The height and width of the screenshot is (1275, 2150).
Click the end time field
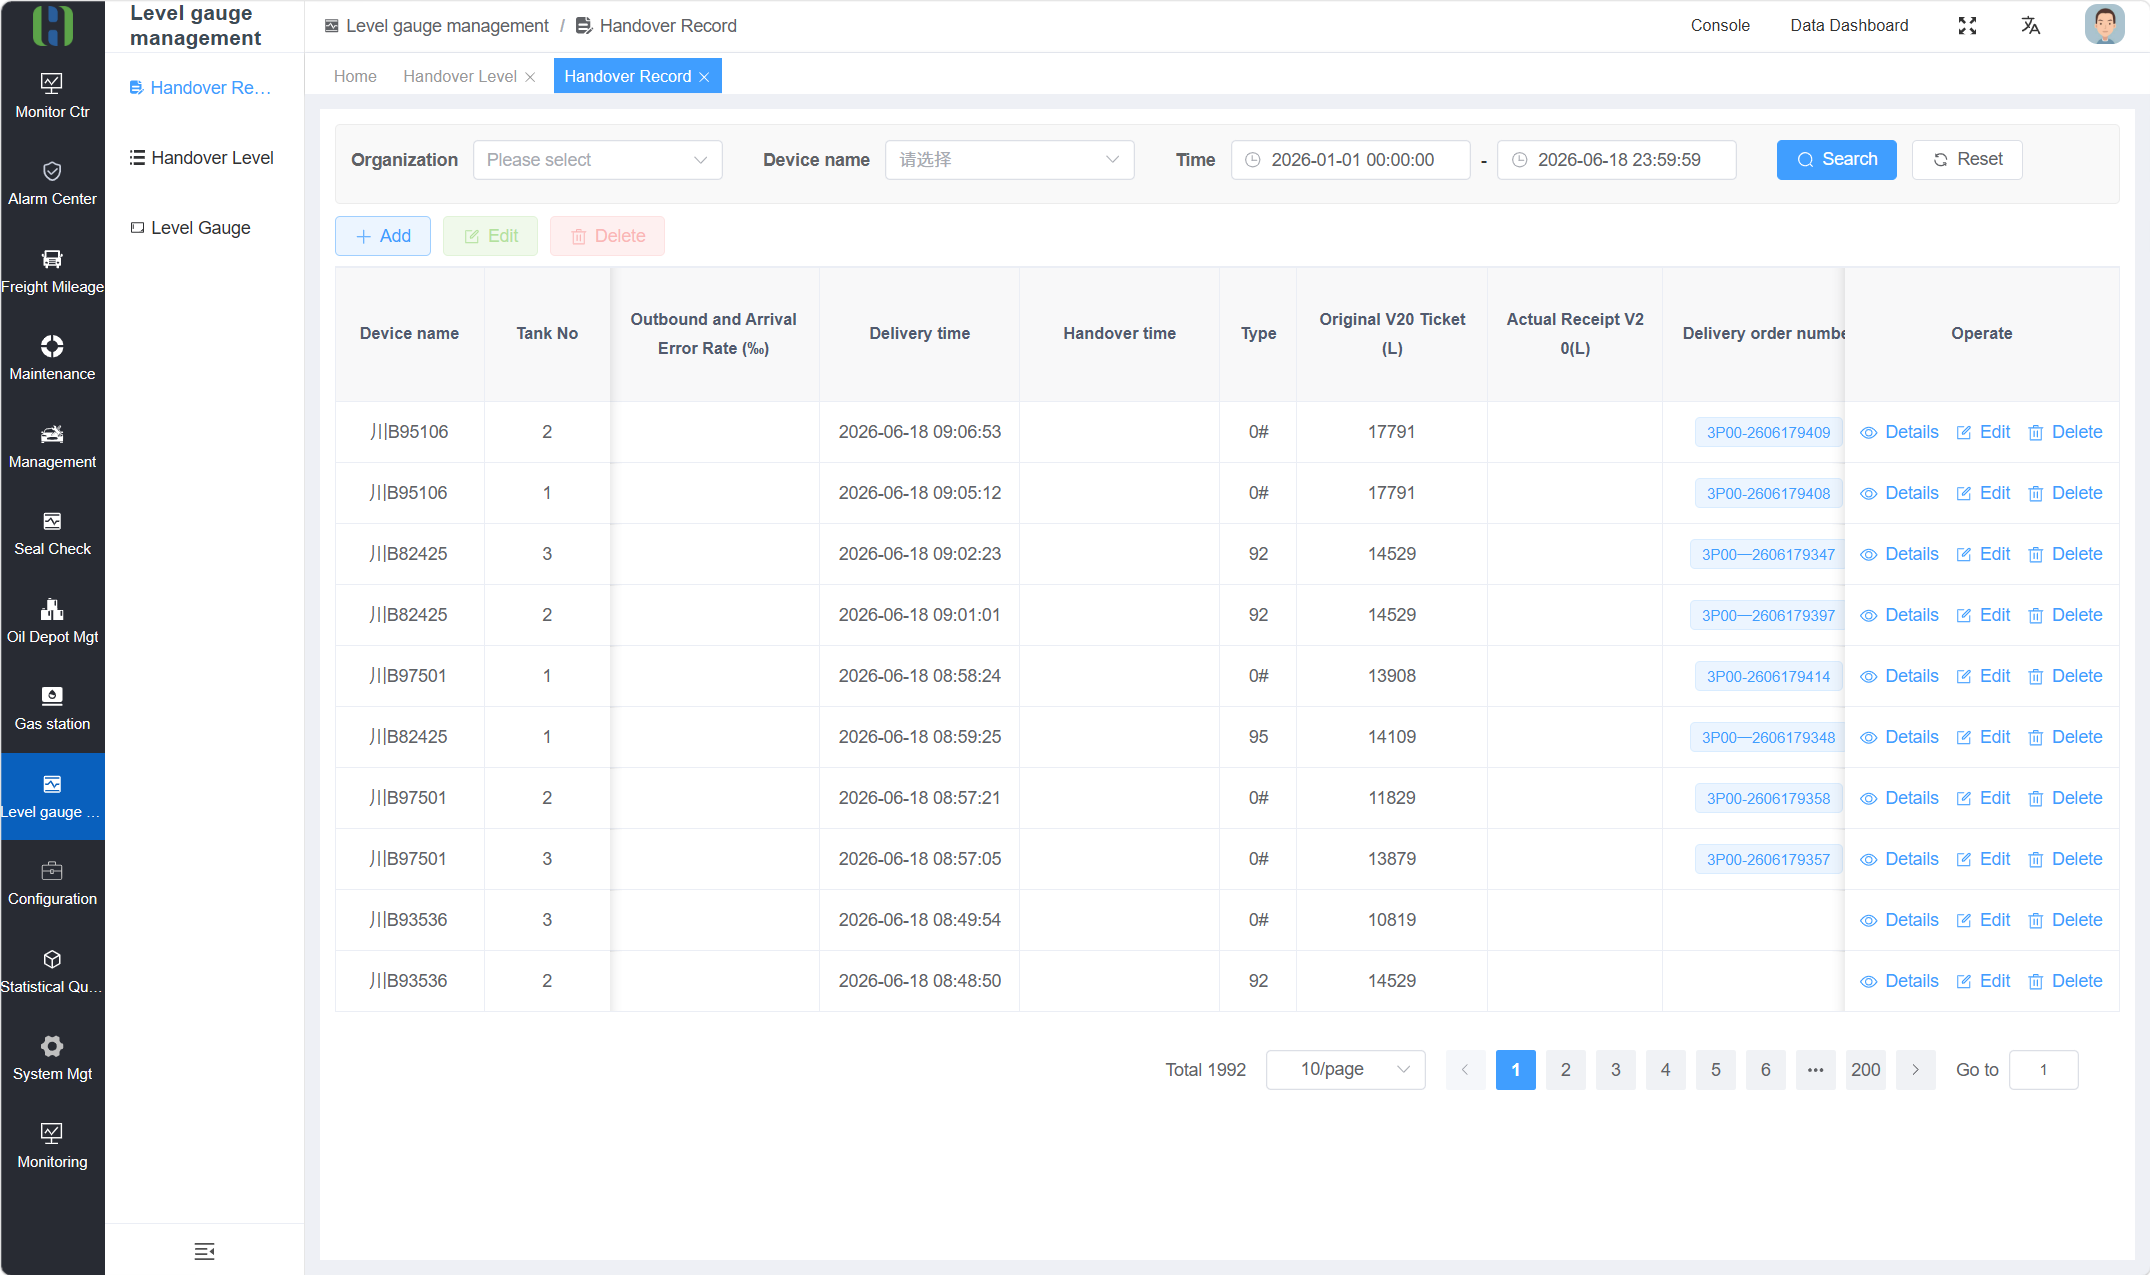click(x=1616, y=160)
